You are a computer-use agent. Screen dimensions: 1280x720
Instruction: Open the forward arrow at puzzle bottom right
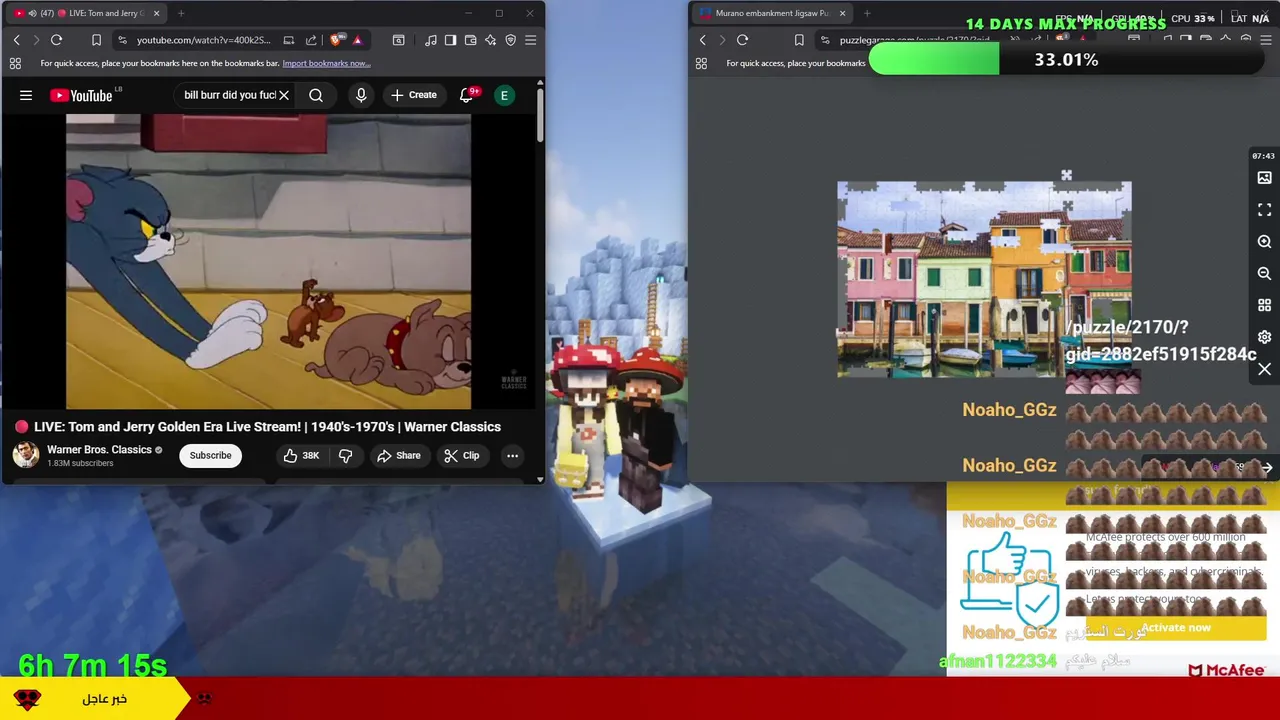click(x=1266, y=468)
